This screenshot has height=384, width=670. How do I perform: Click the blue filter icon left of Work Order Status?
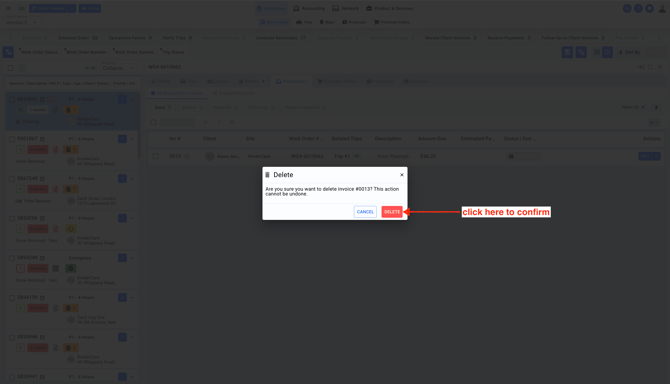coord(8,52)
